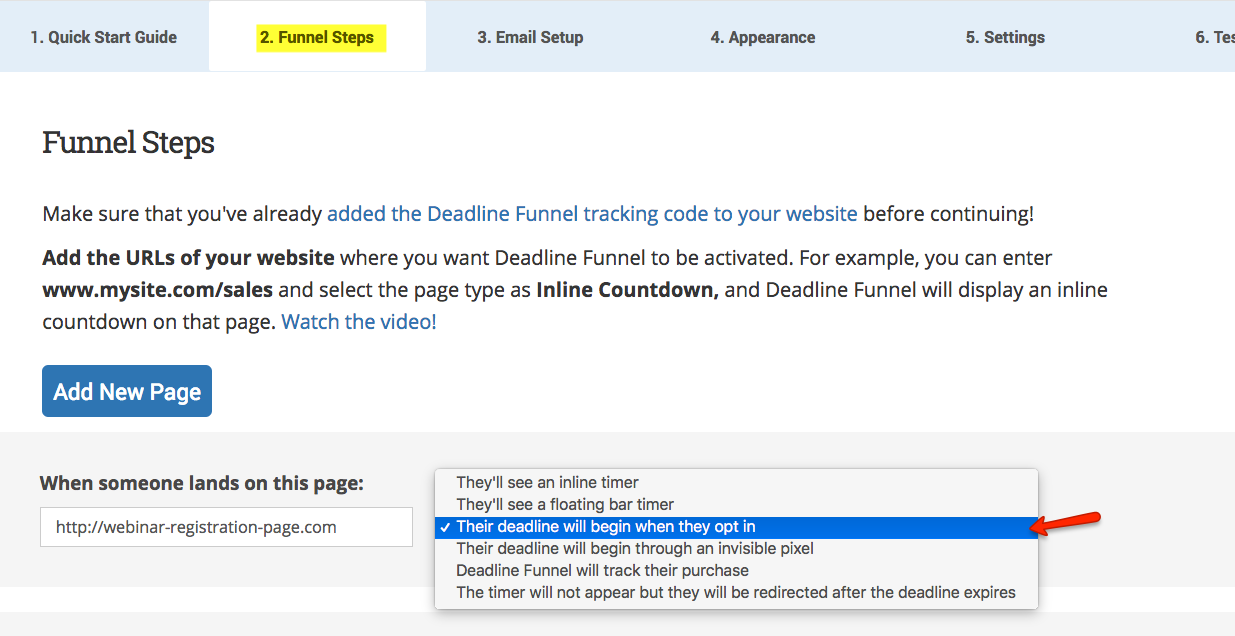This screenshot has width=1235, height=636.
Task: Click the Add New Page button
Action: click(127, 391)
